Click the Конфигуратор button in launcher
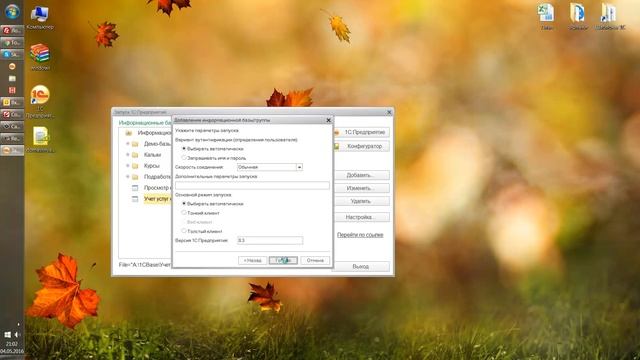640x360 pixels. [x=361, y=146]
